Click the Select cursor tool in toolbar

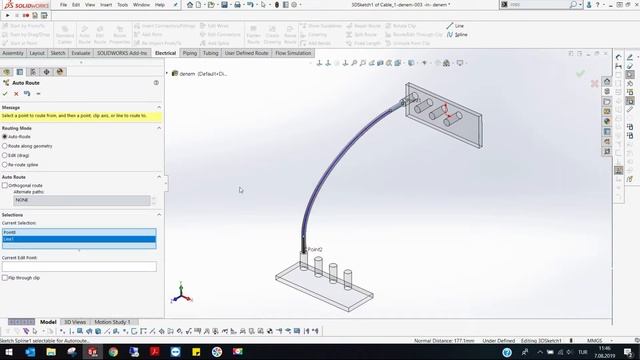point(263,5)
